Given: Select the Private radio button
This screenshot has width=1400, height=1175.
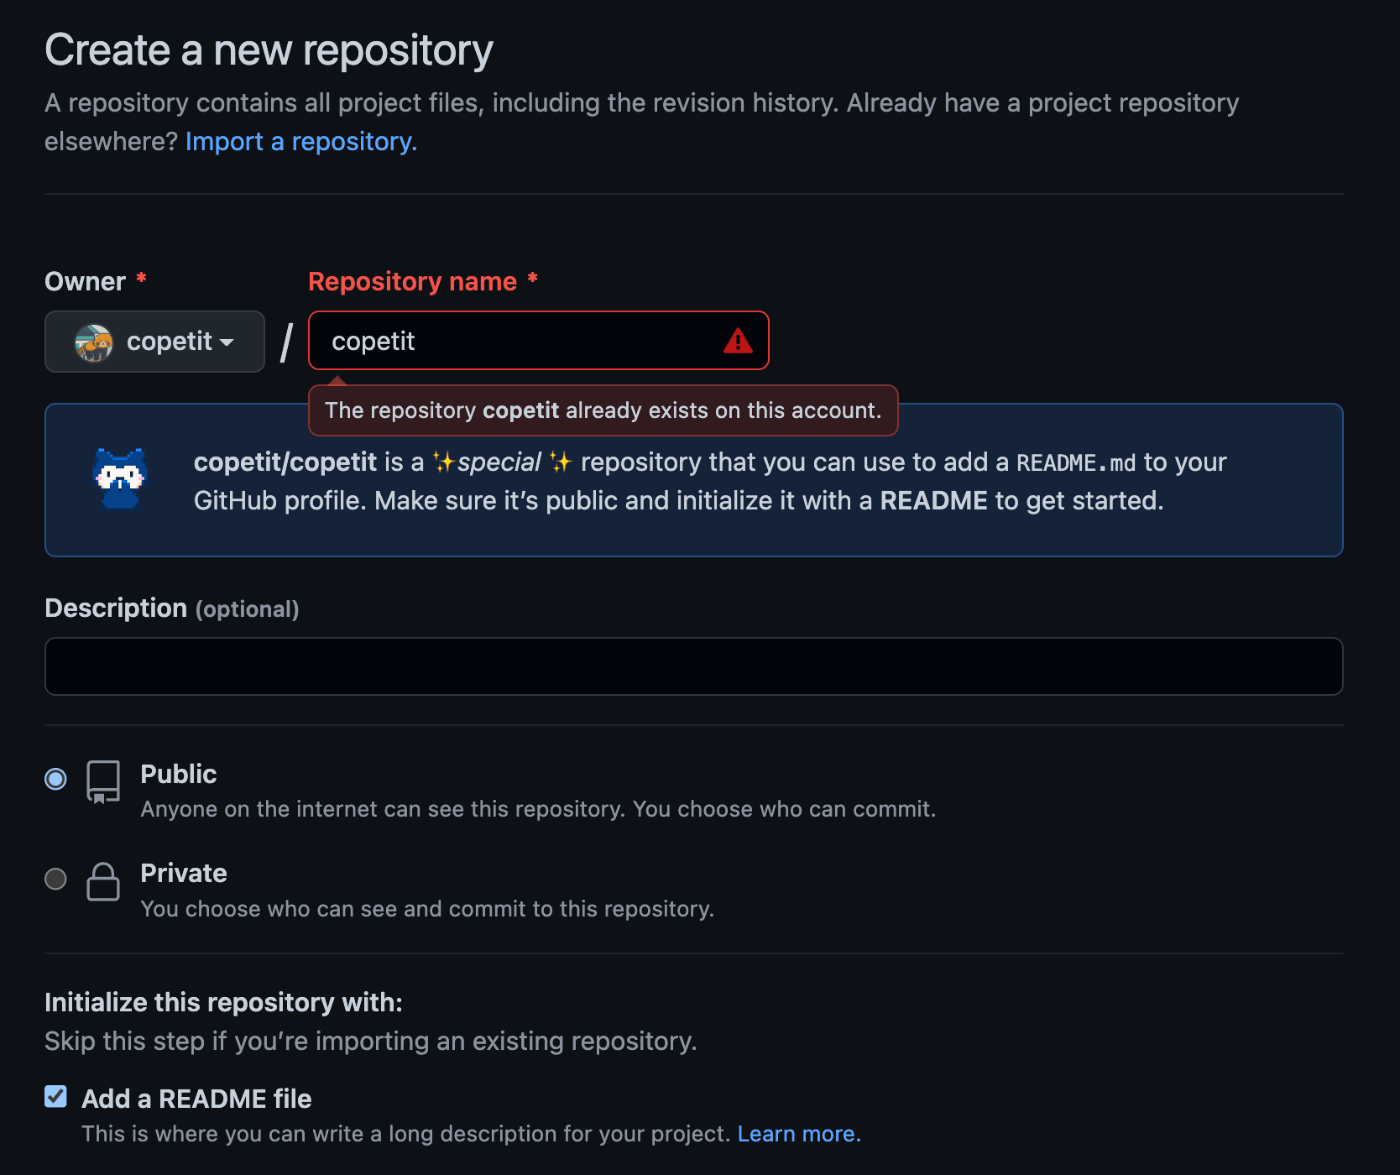Looking at the screenshot, I should coord(56,879).
